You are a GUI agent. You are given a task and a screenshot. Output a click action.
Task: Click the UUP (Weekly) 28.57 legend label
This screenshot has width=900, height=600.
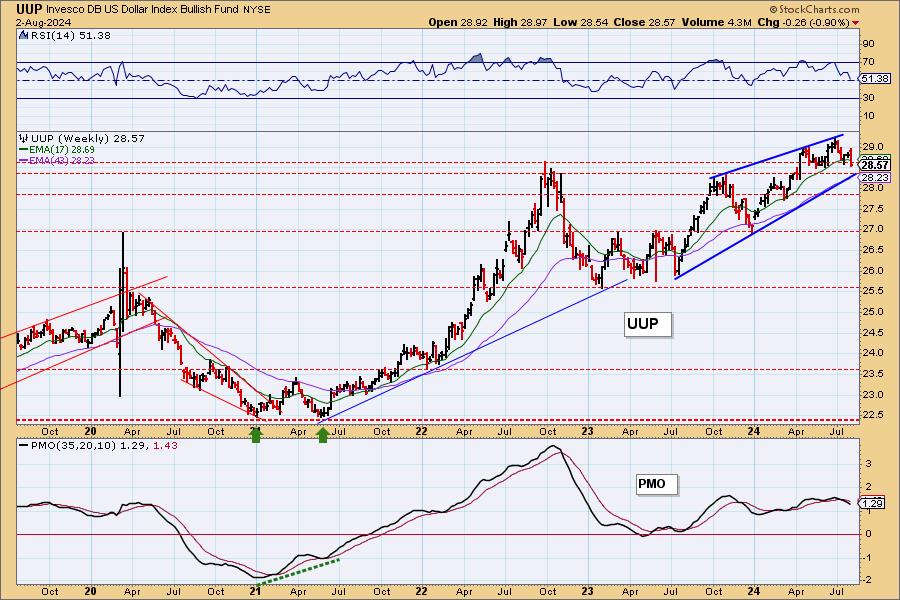point(87,138)
